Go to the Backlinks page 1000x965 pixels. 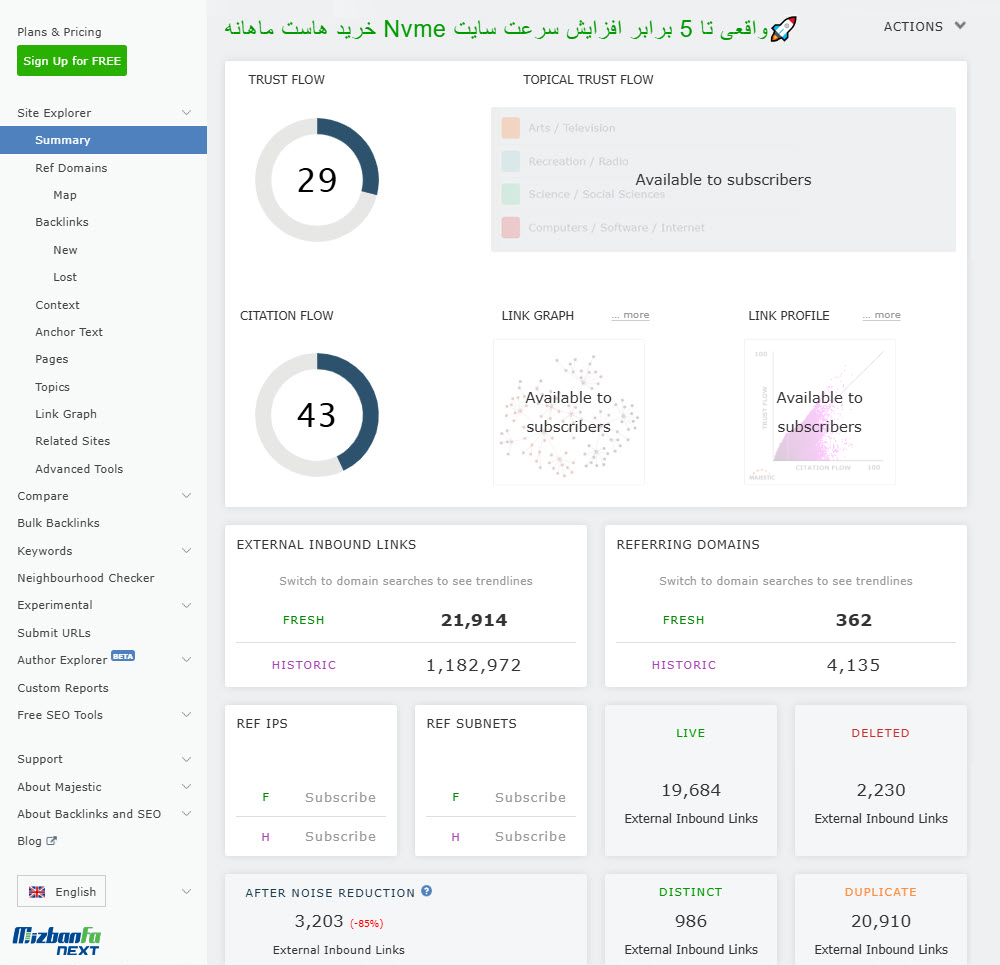62,222
